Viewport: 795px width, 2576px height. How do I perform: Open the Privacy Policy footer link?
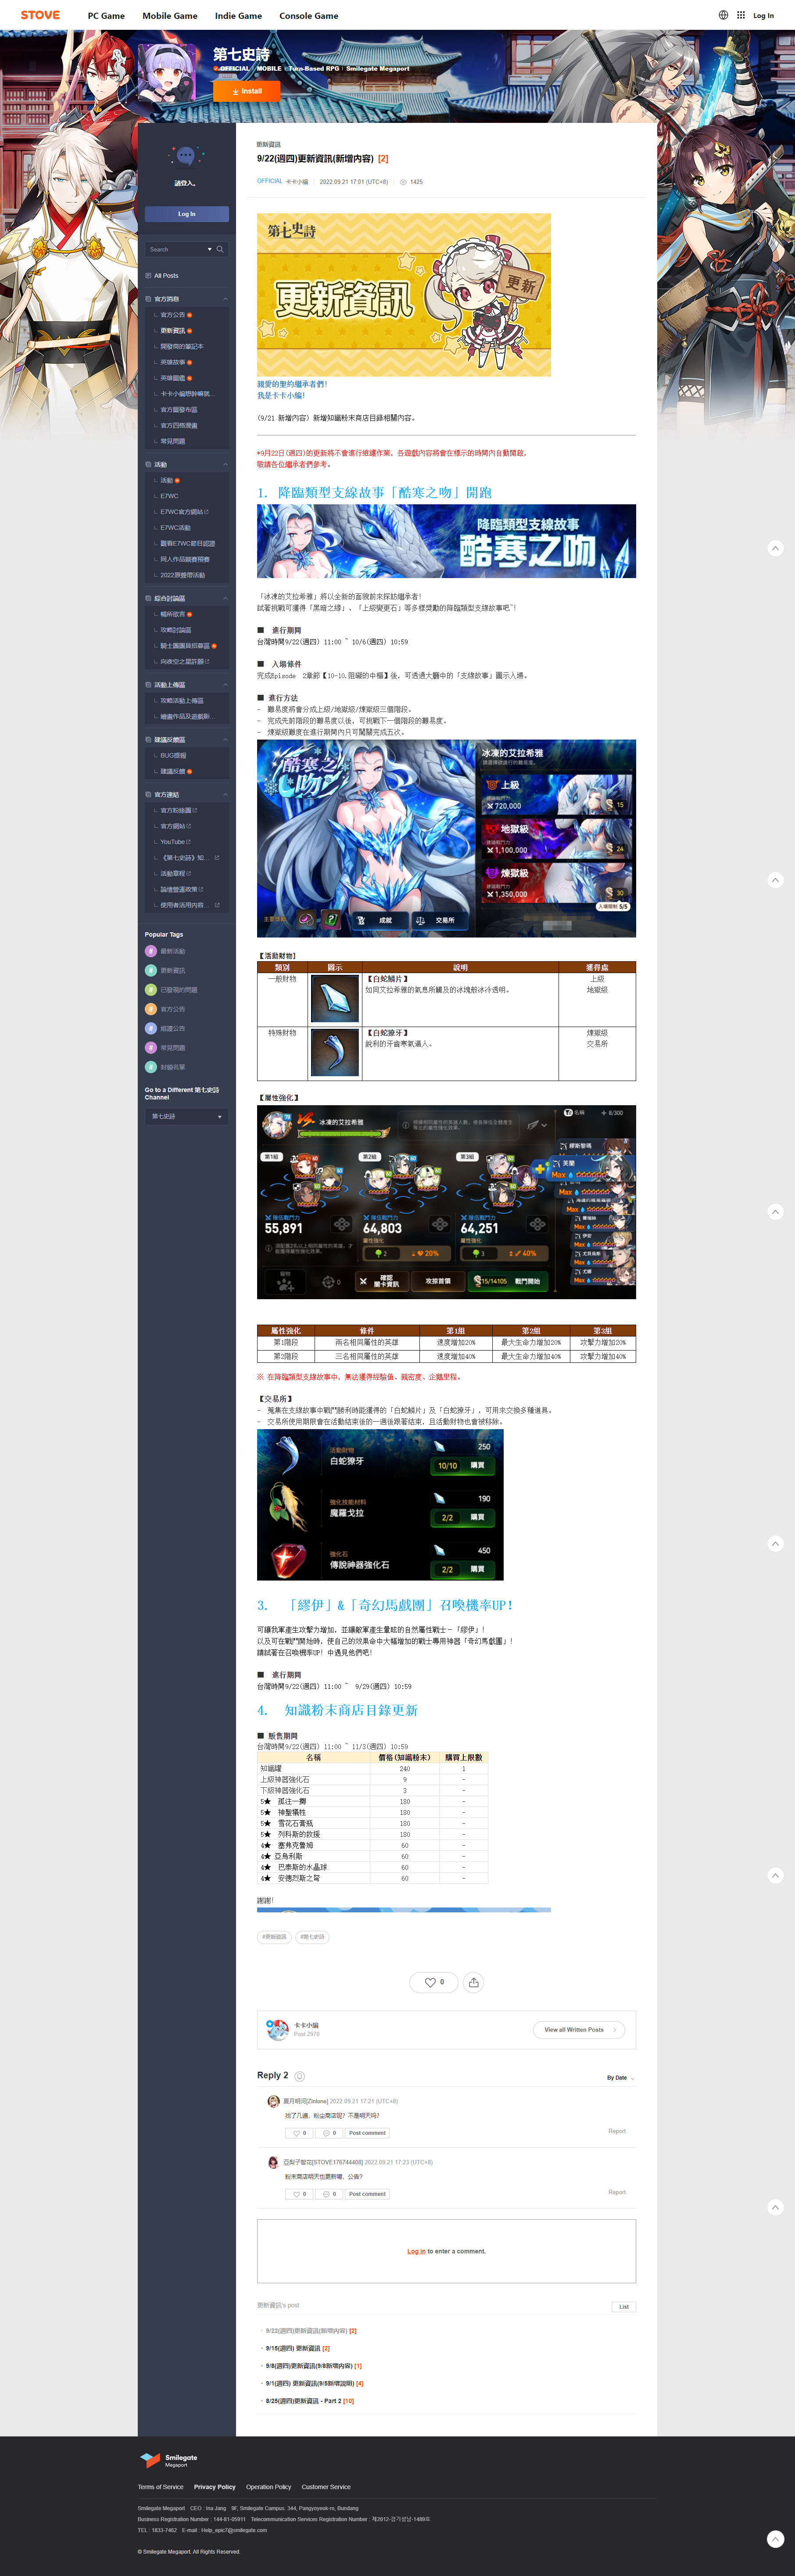pos(215,2487)
